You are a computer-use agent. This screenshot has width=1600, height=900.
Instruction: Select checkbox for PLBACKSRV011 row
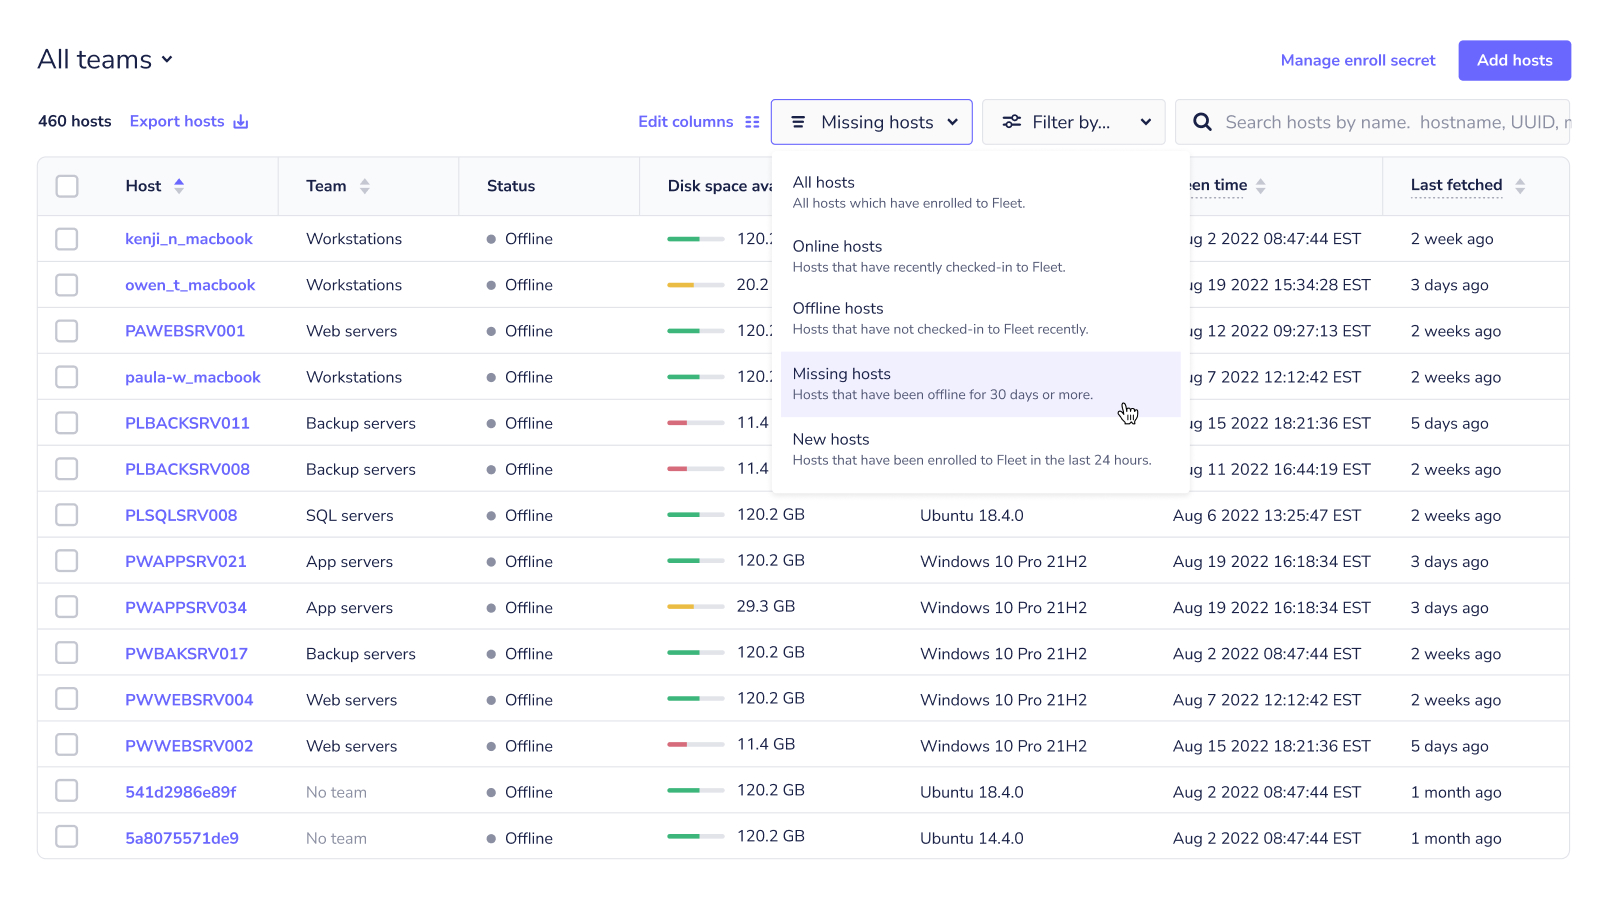point(67,423)
